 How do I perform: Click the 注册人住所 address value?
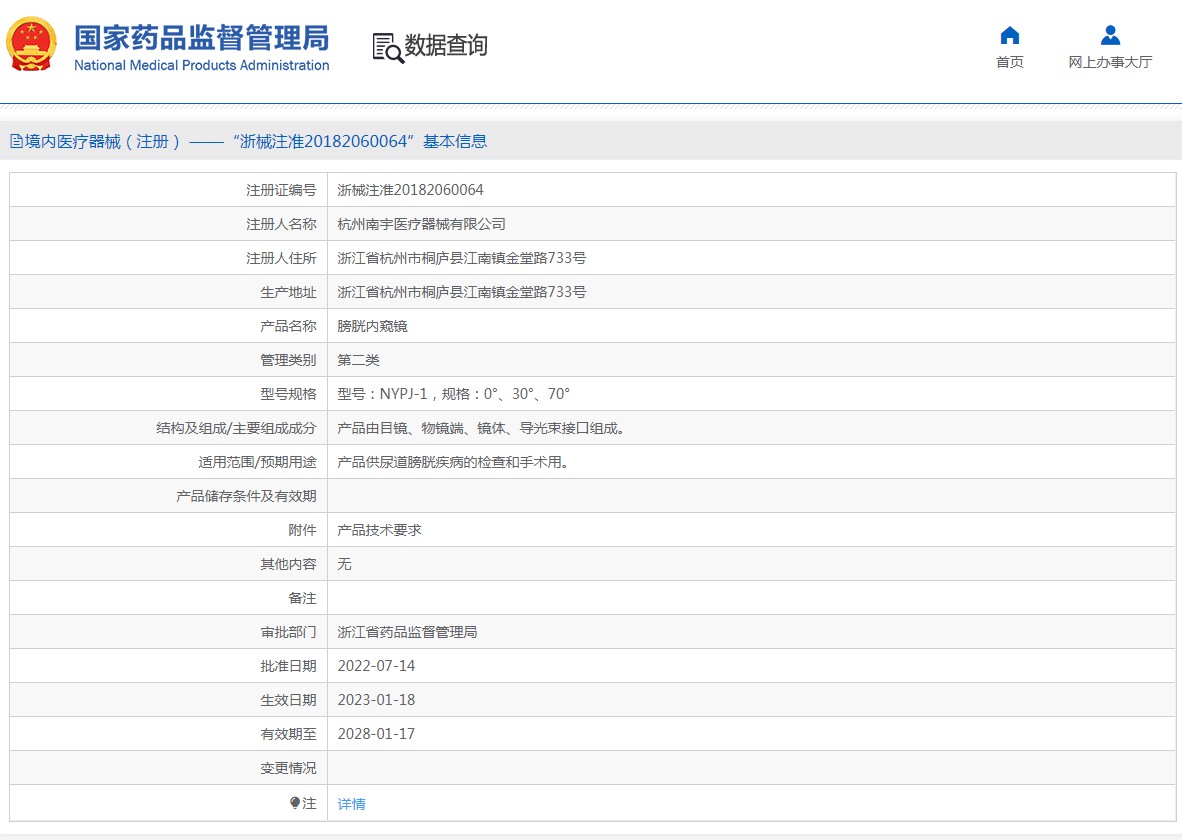click(461, 258)
